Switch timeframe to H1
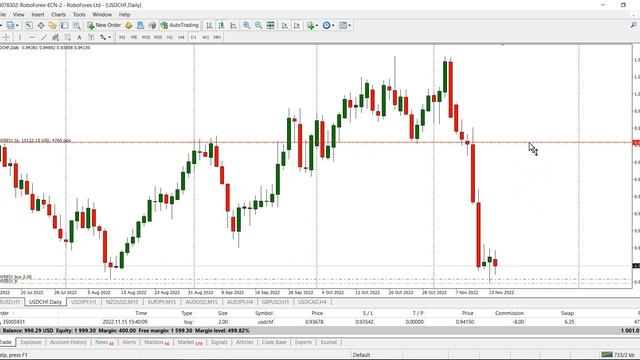Image resolution: width=640 pixels, height=360 pixels. point(170,37)
